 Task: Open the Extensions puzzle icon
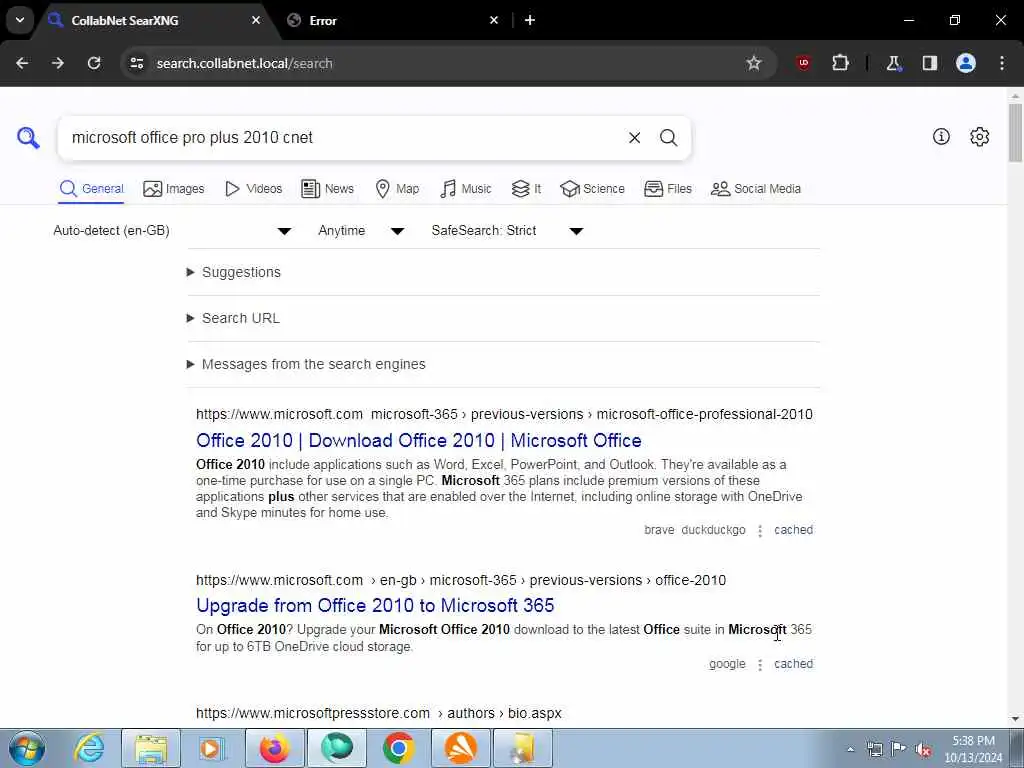tap(840, 63)
